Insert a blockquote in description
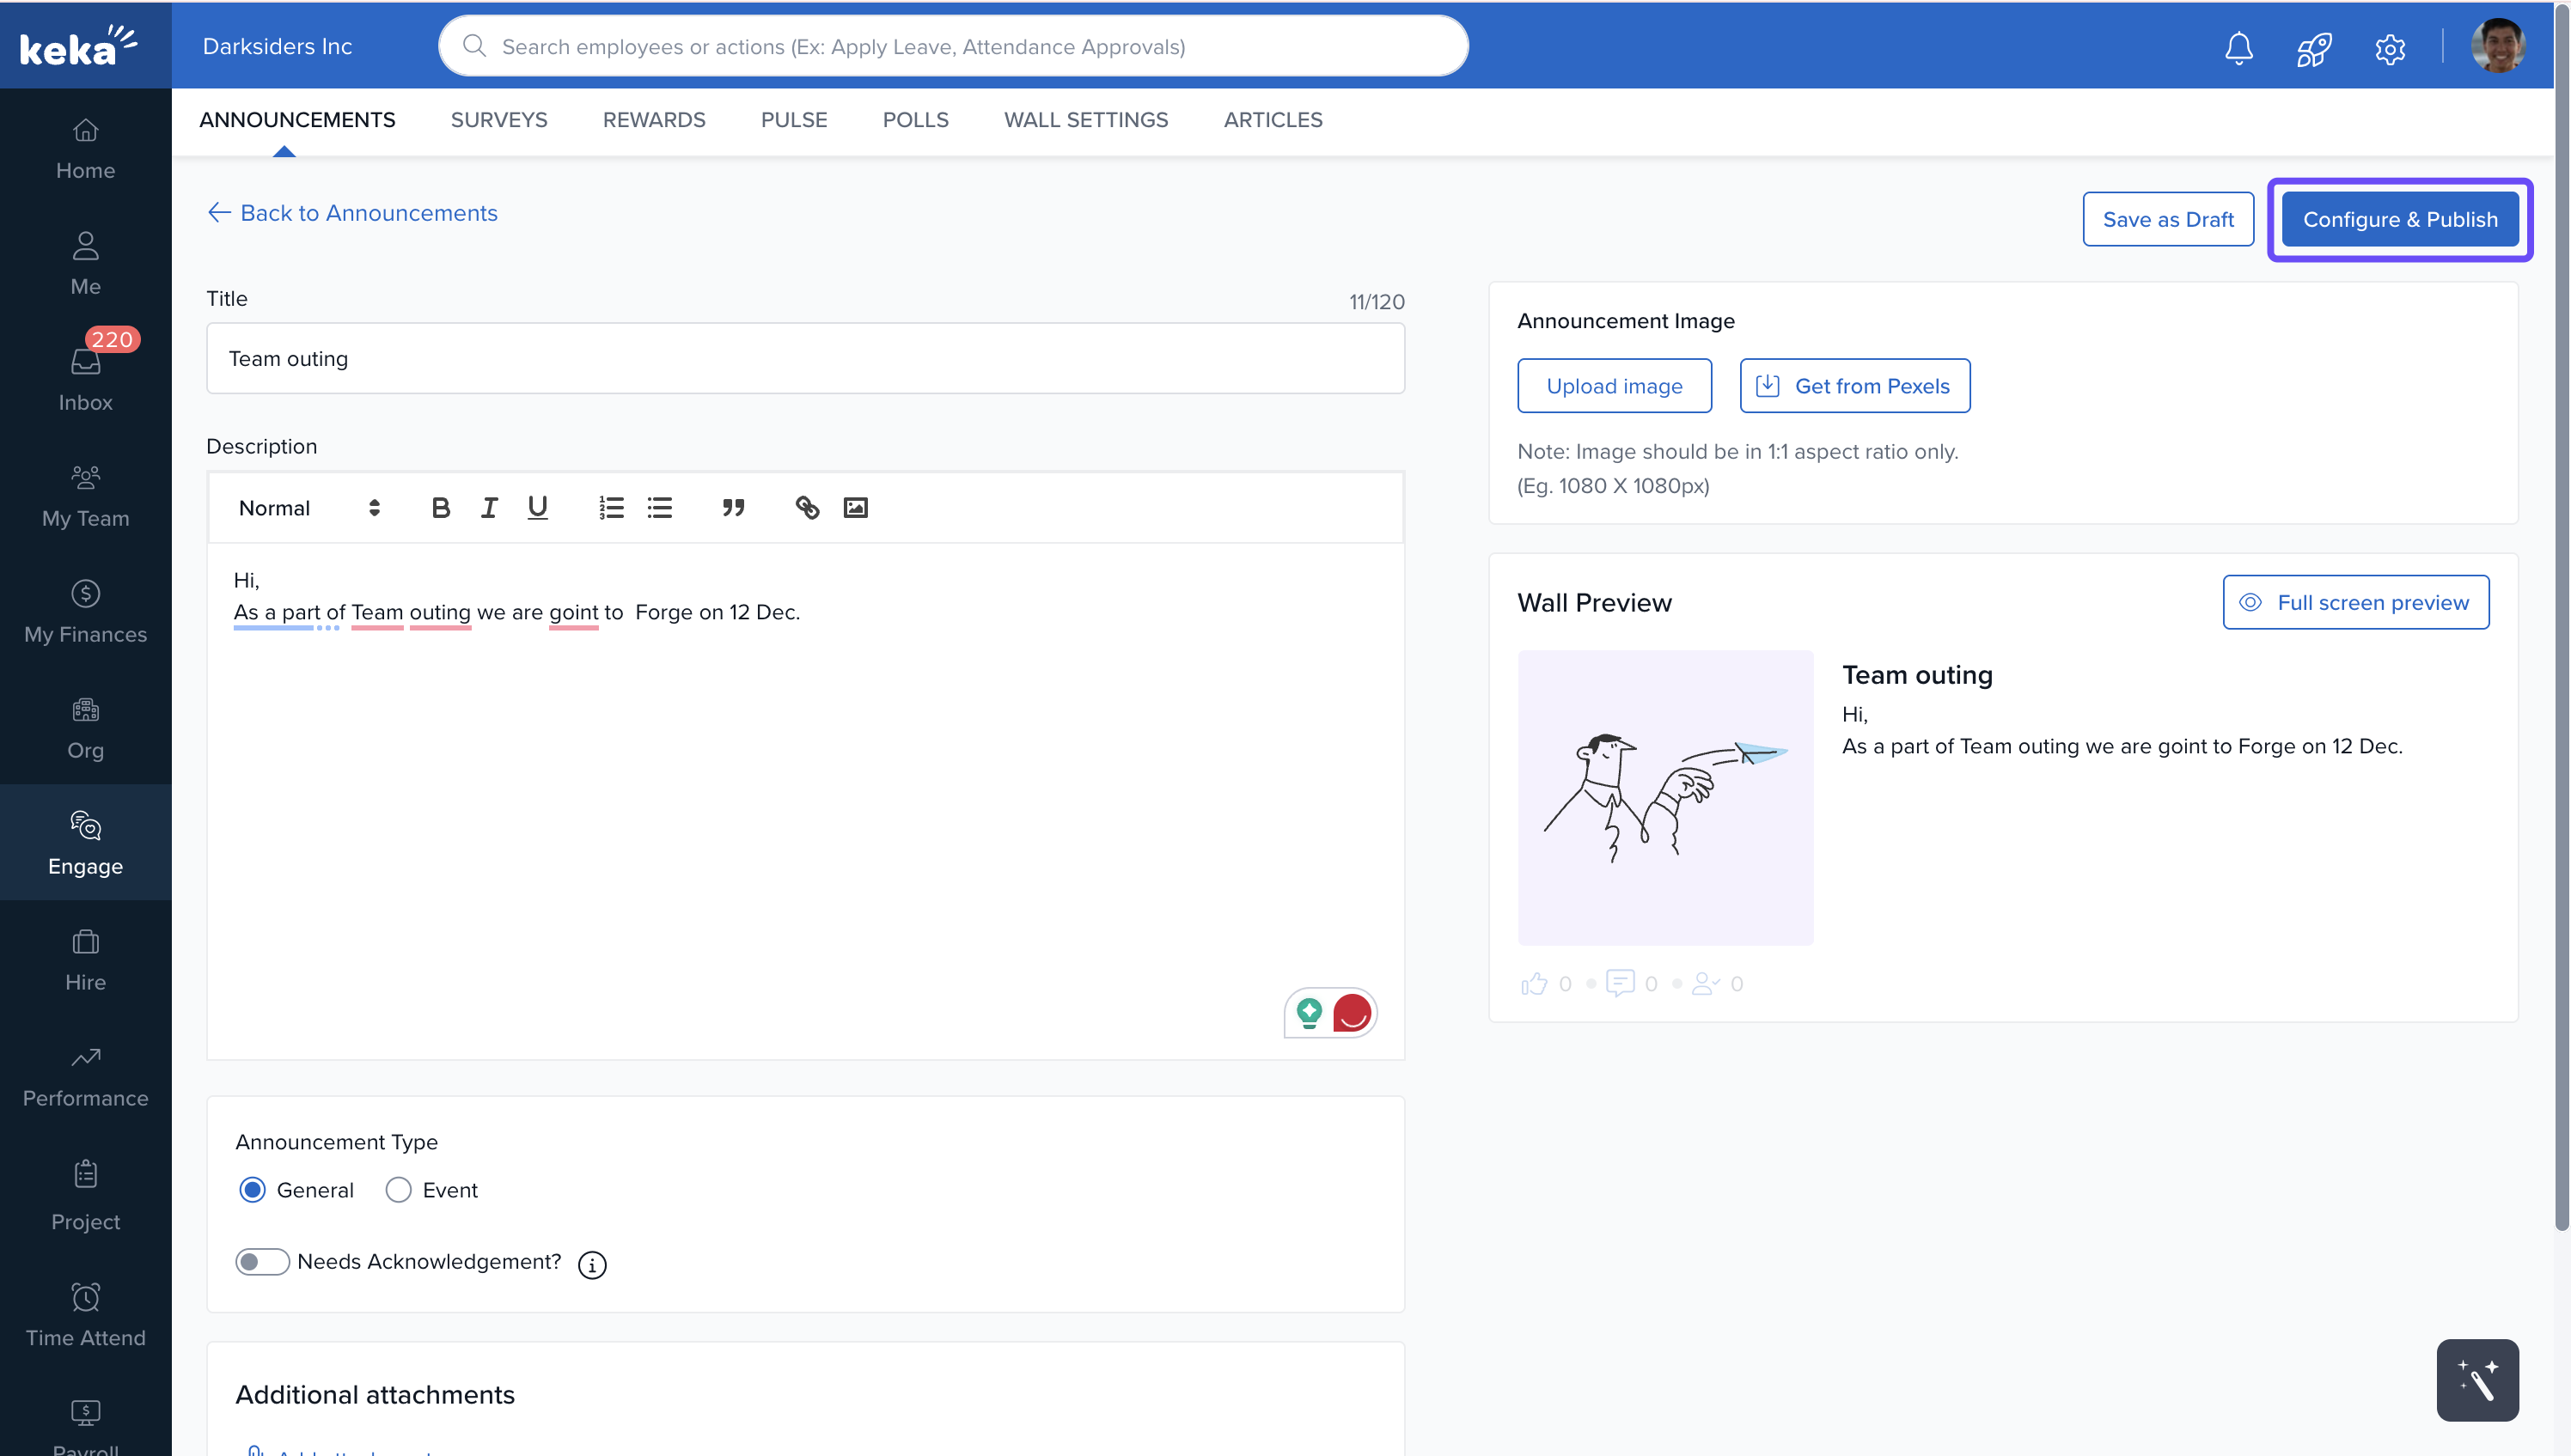The height and width of the screenshot is (1456, 2571). click(733, 508)
